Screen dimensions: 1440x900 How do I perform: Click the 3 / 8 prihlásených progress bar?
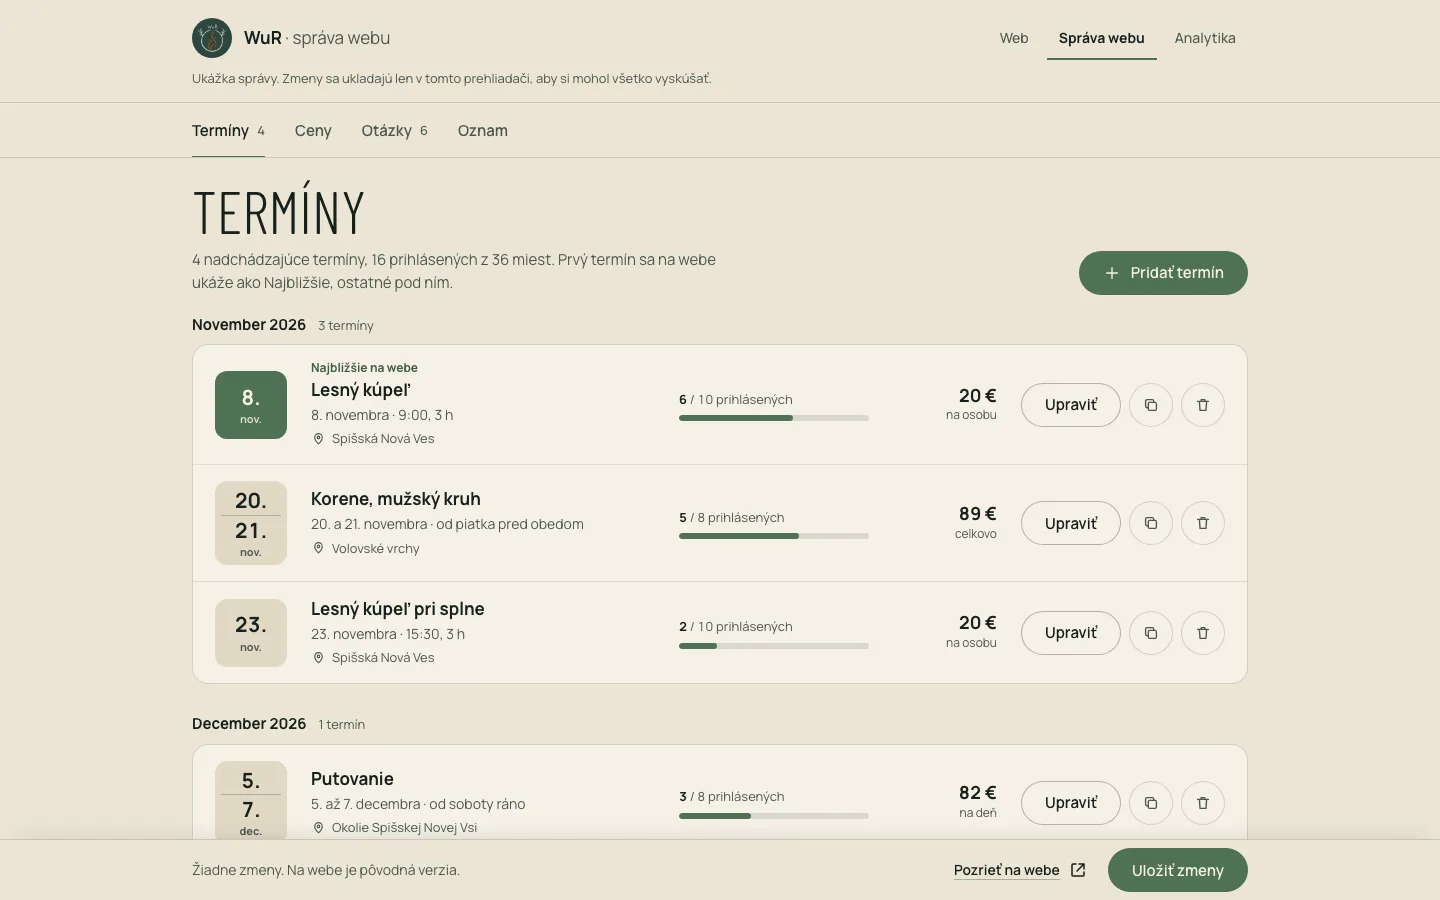pos(774,816)
